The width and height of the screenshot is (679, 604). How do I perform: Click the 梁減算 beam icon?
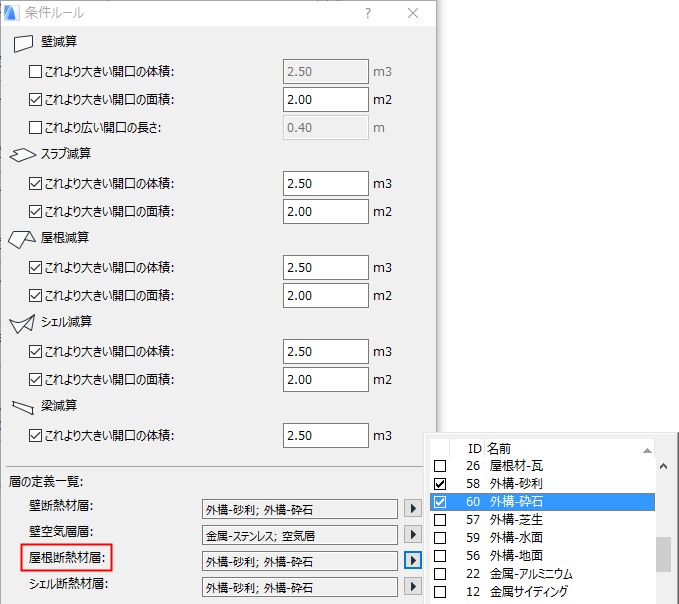pos(23,407)
